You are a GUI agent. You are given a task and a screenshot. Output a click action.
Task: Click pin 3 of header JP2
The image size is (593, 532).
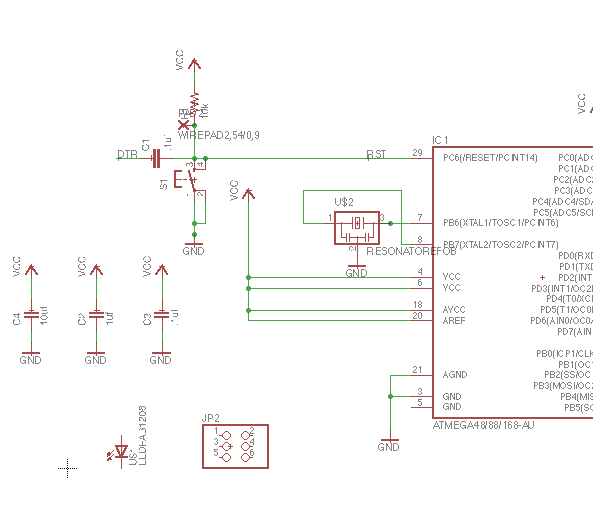coord(226,447)
